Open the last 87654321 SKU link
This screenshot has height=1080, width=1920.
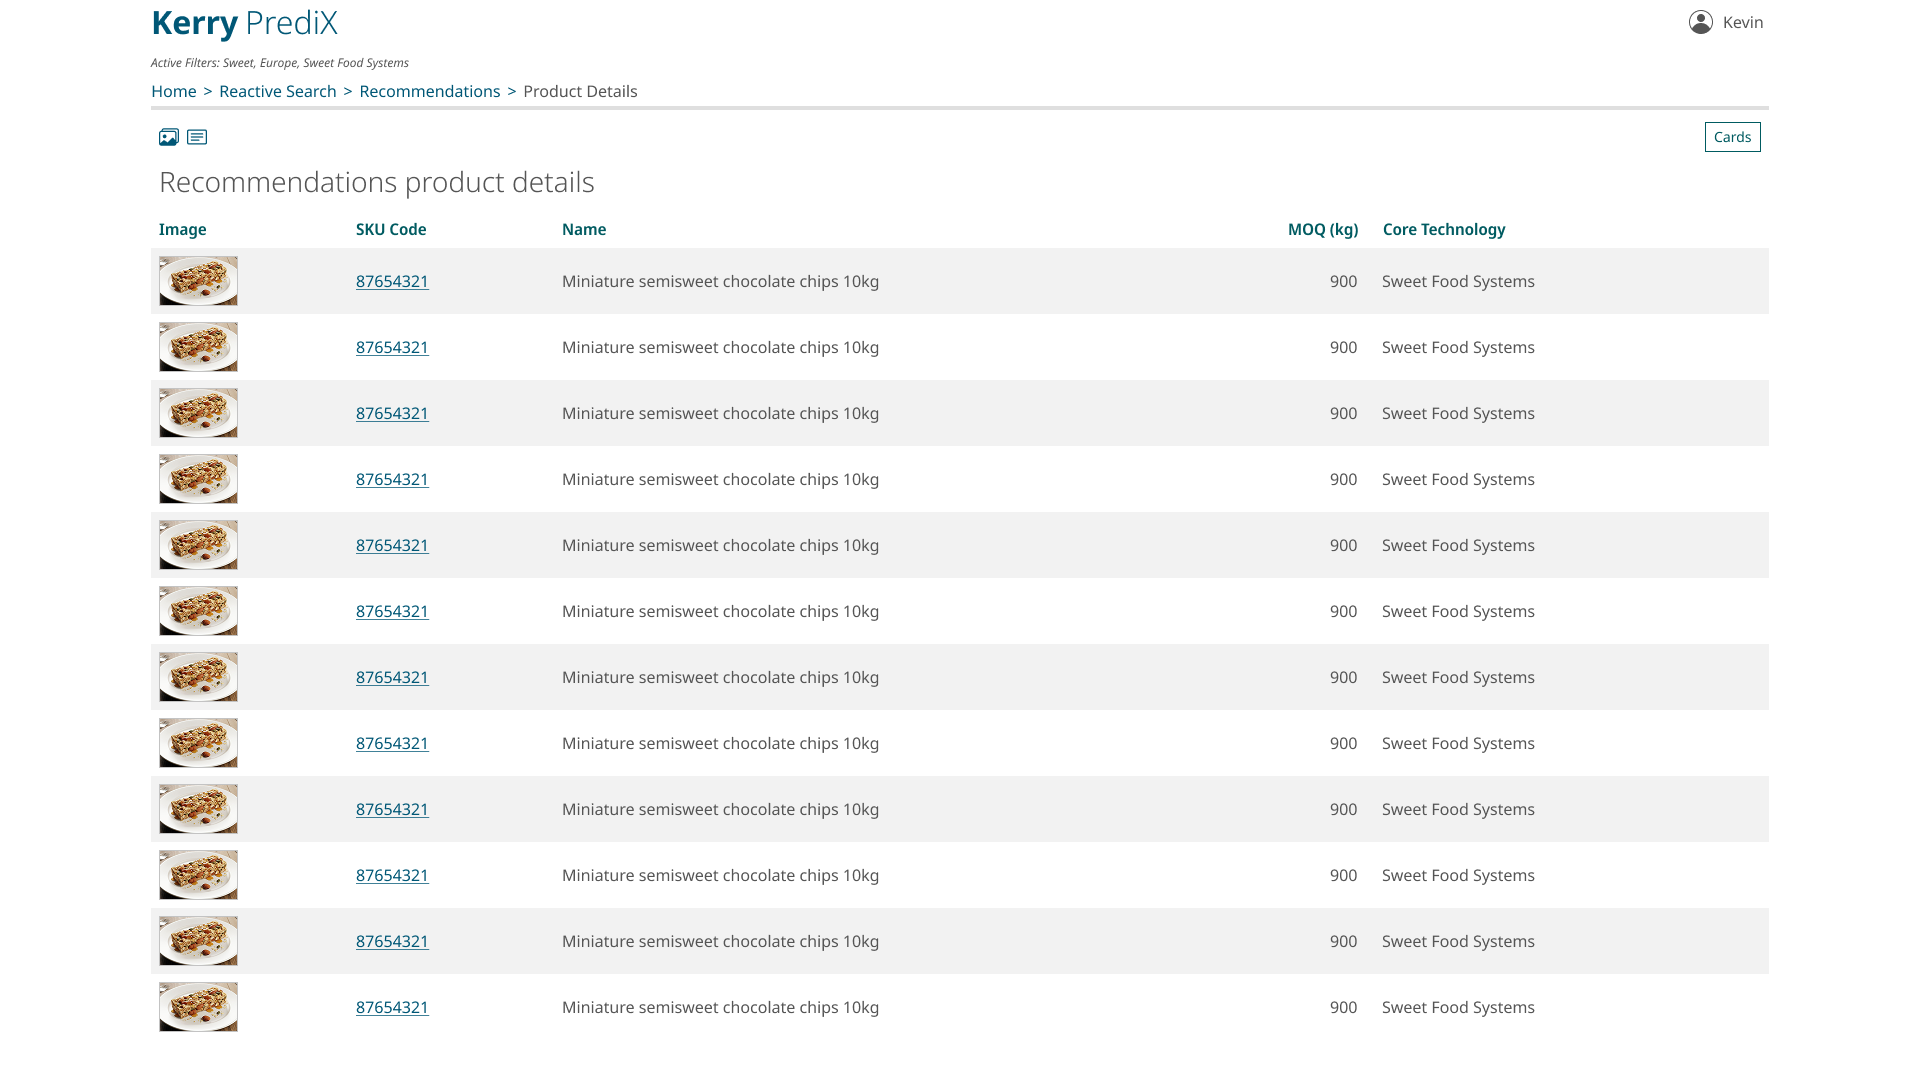(x=392, y=1007)
